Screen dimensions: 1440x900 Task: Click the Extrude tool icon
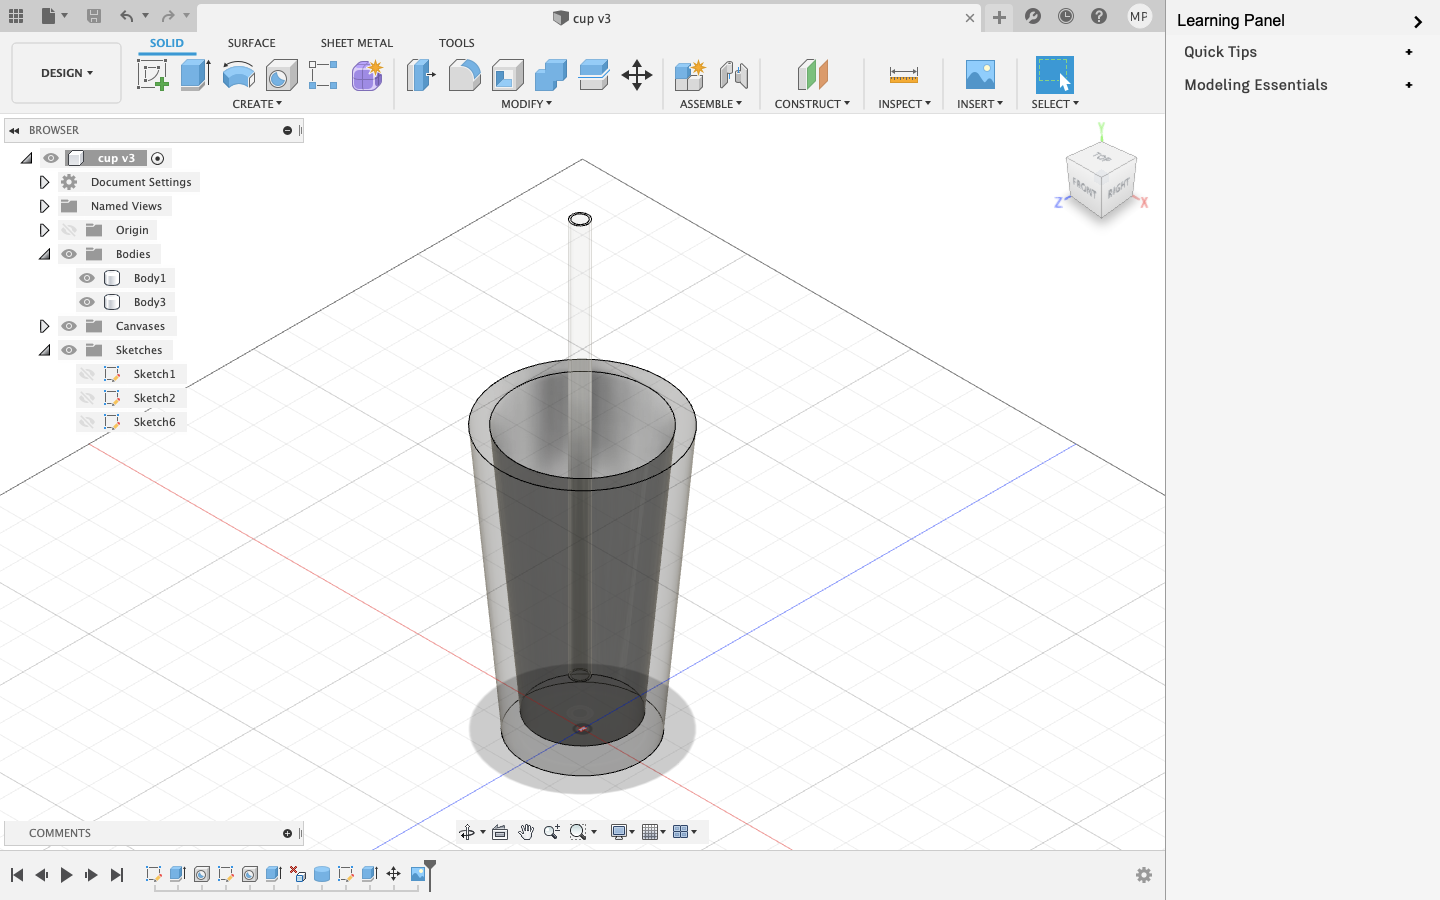195,75
